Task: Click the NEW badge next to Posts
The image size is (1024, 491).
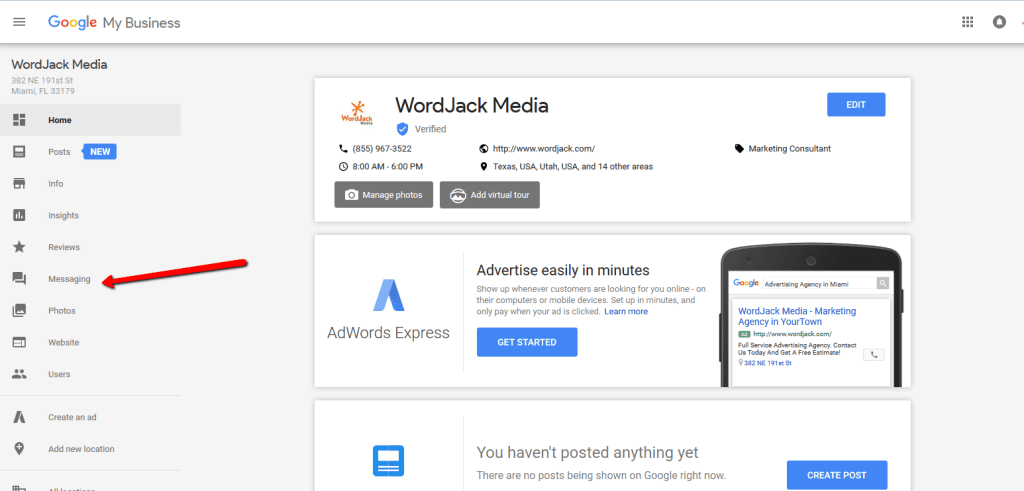Action: click(x=99, y=151)
